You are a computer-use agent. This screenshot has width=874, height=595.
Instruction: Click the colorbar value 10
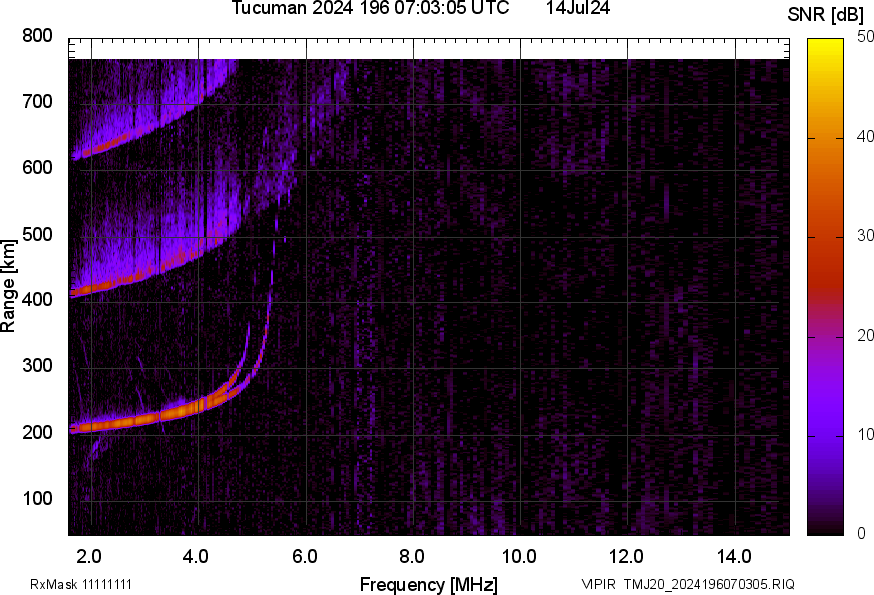[865, 434]
